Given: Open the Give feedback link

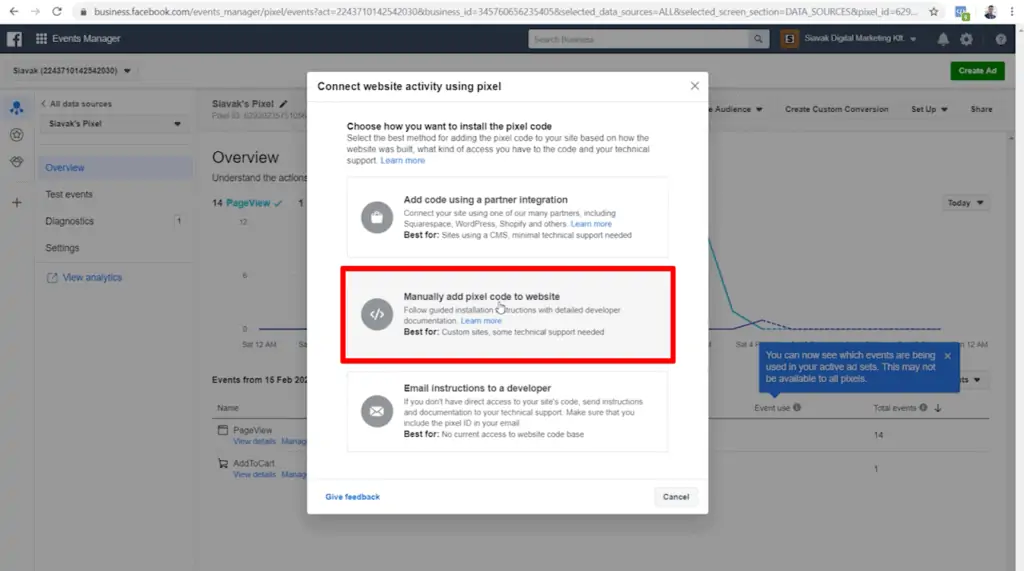Looking at the screenshot, I should (x=353, y=497).
